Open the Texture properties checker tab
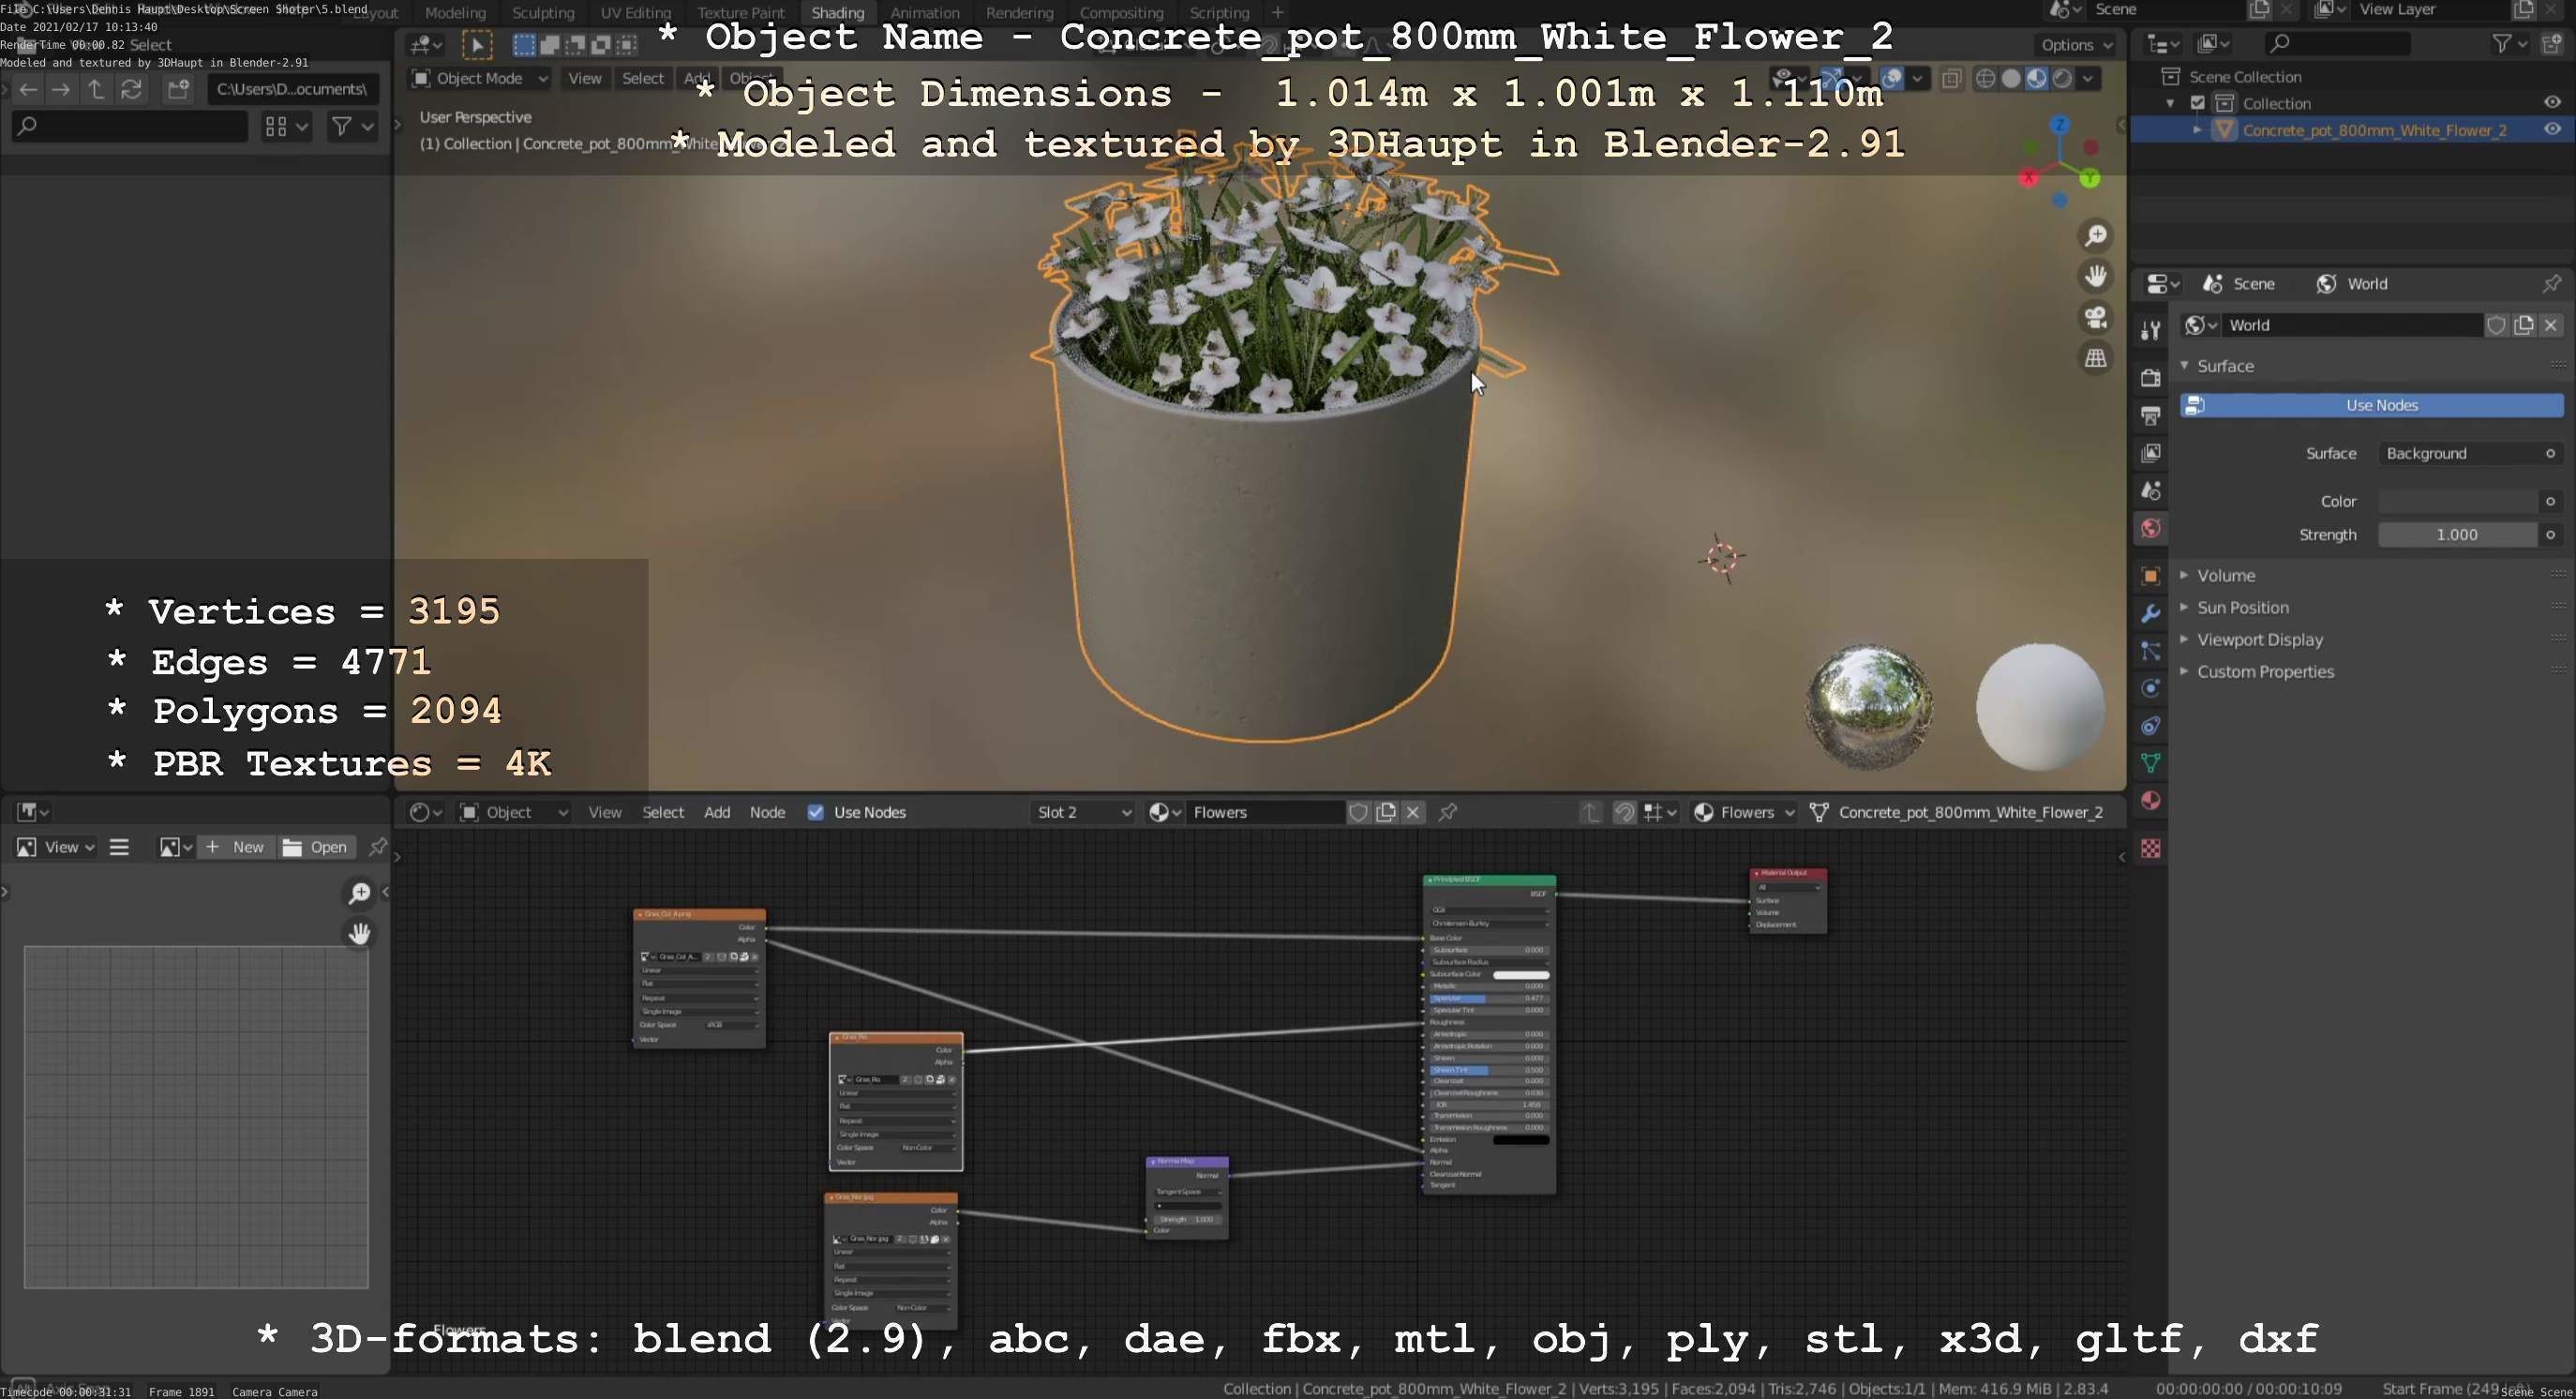 tap(2150, 848)
